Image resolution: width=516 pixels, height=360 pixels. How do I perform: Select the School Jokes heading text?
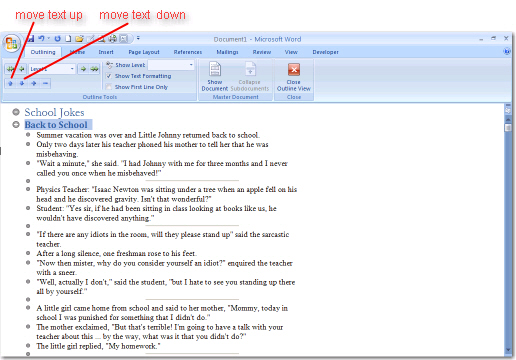54,112
